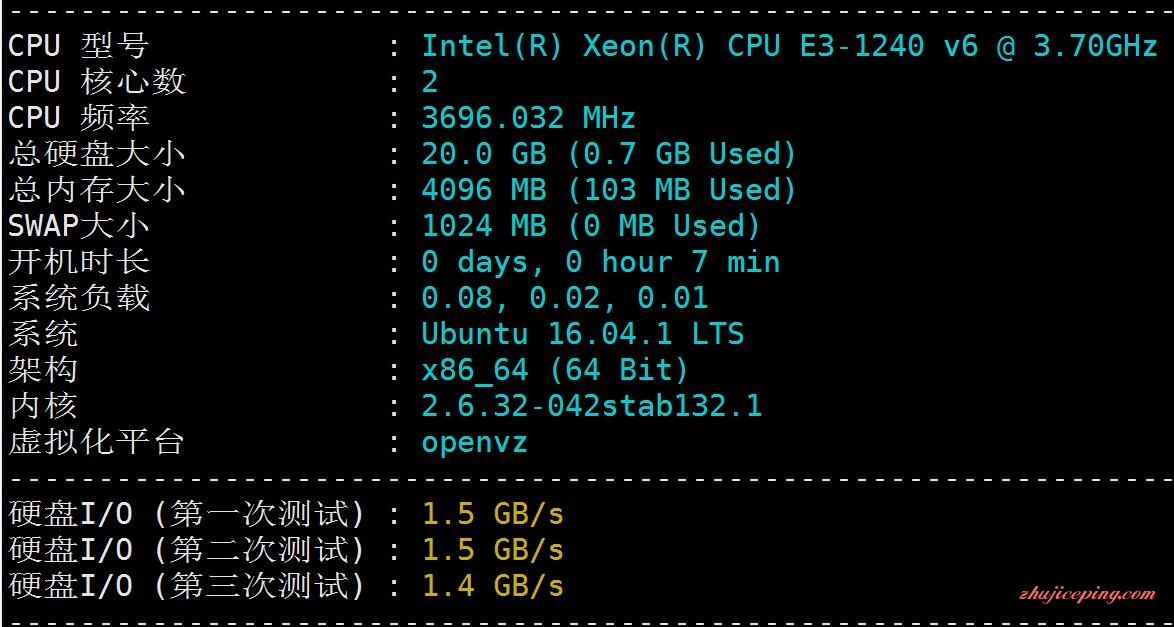Click the CPU model value Intel Xeon E3-1240
Screen dimensions: 1174x627
coord(791,46)
